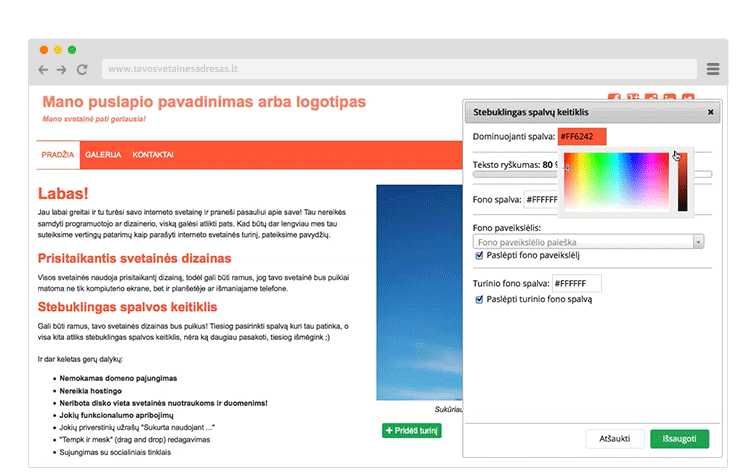The width and height of the screenshot is (740, 473).
Task: Click the green window control dot
Action: (72, 50)
